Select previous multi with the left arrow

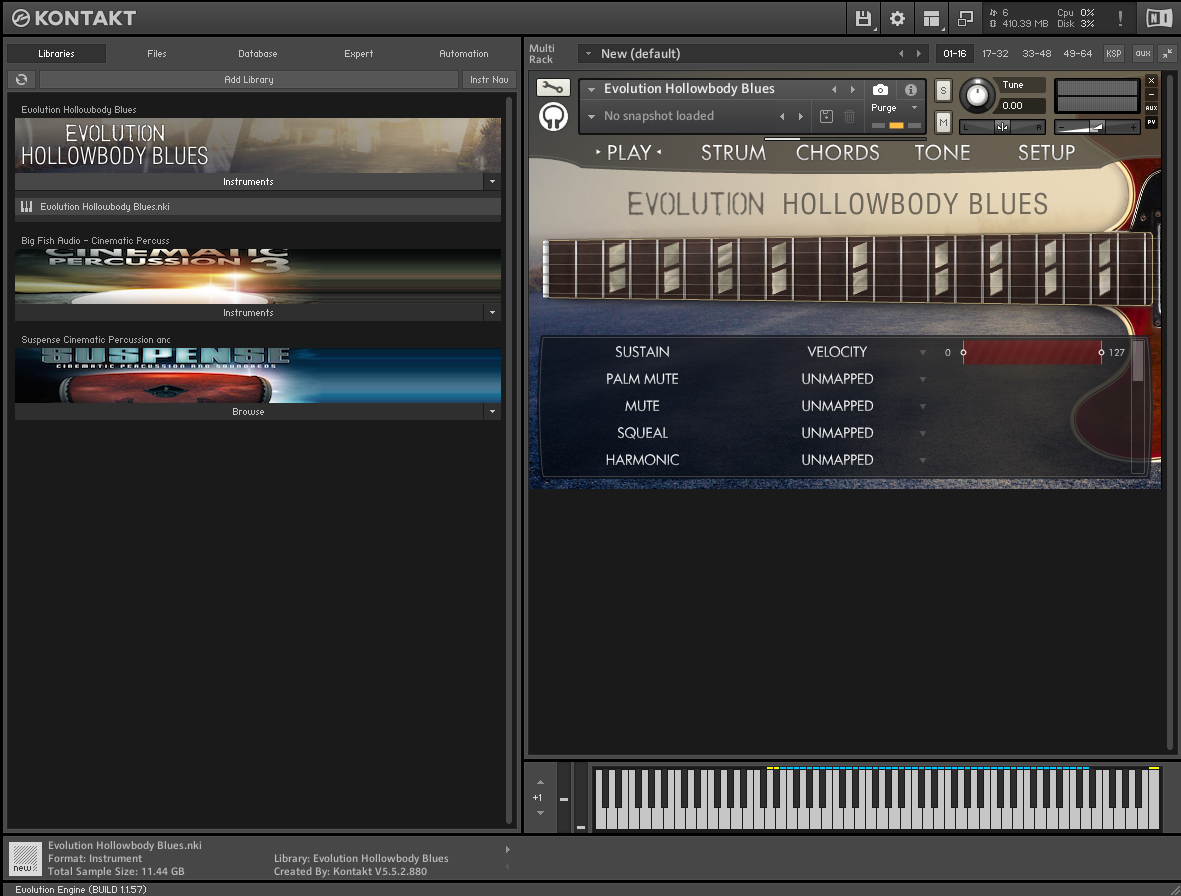tap(901, 53)
